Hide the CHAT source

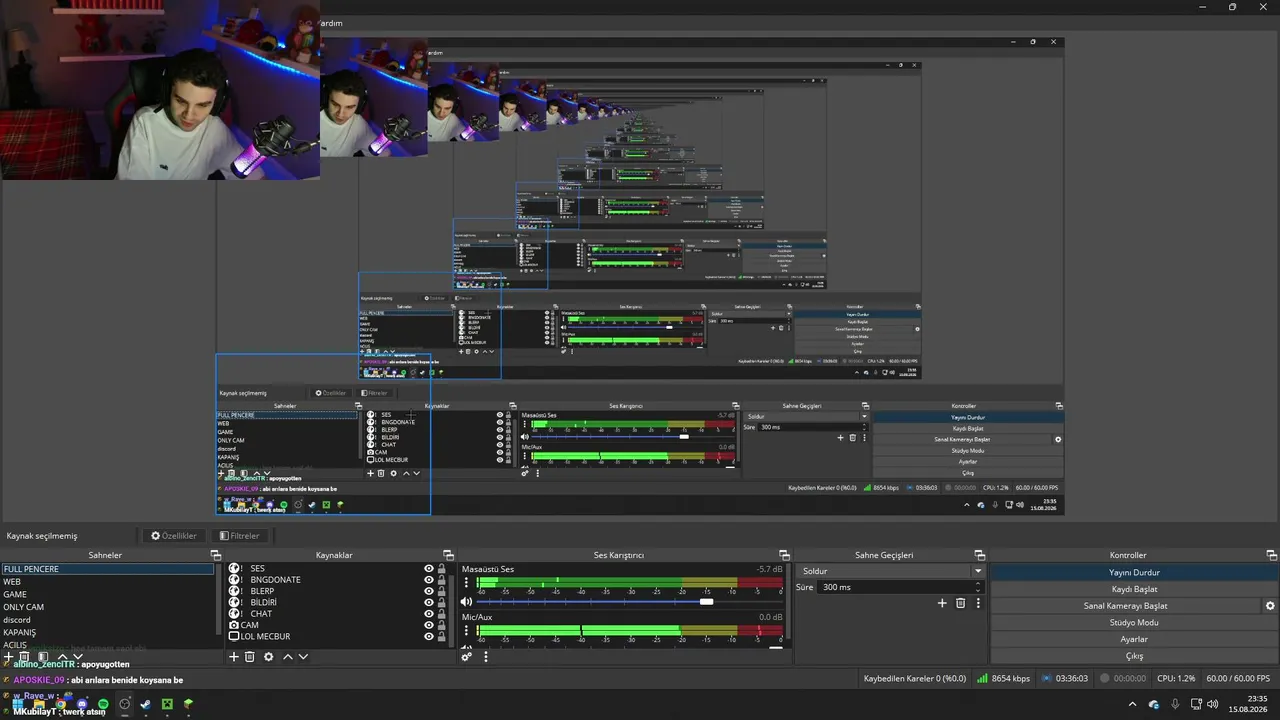coord(429,614)
